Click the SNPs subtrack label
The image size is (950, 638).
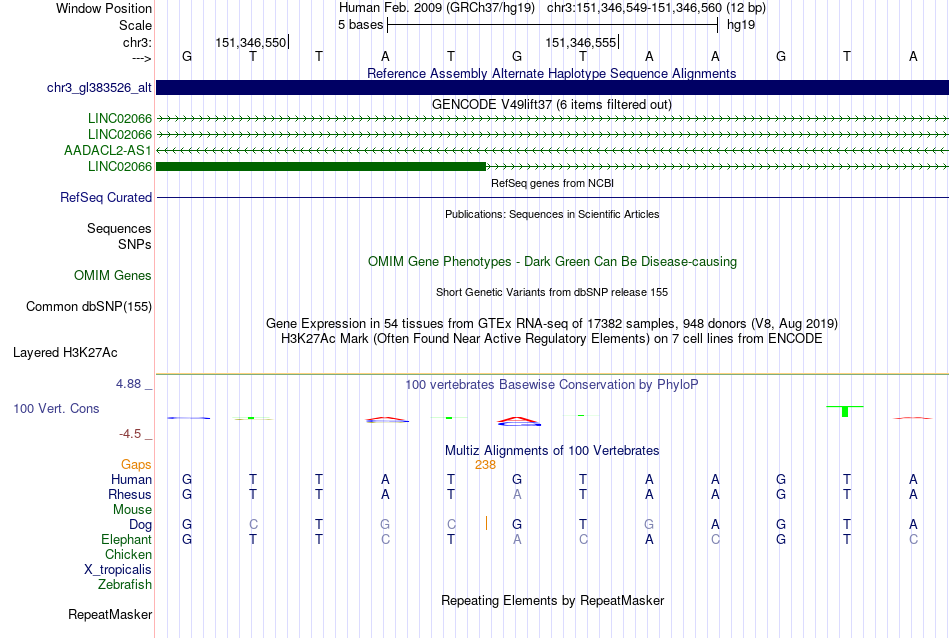point(135,244)
